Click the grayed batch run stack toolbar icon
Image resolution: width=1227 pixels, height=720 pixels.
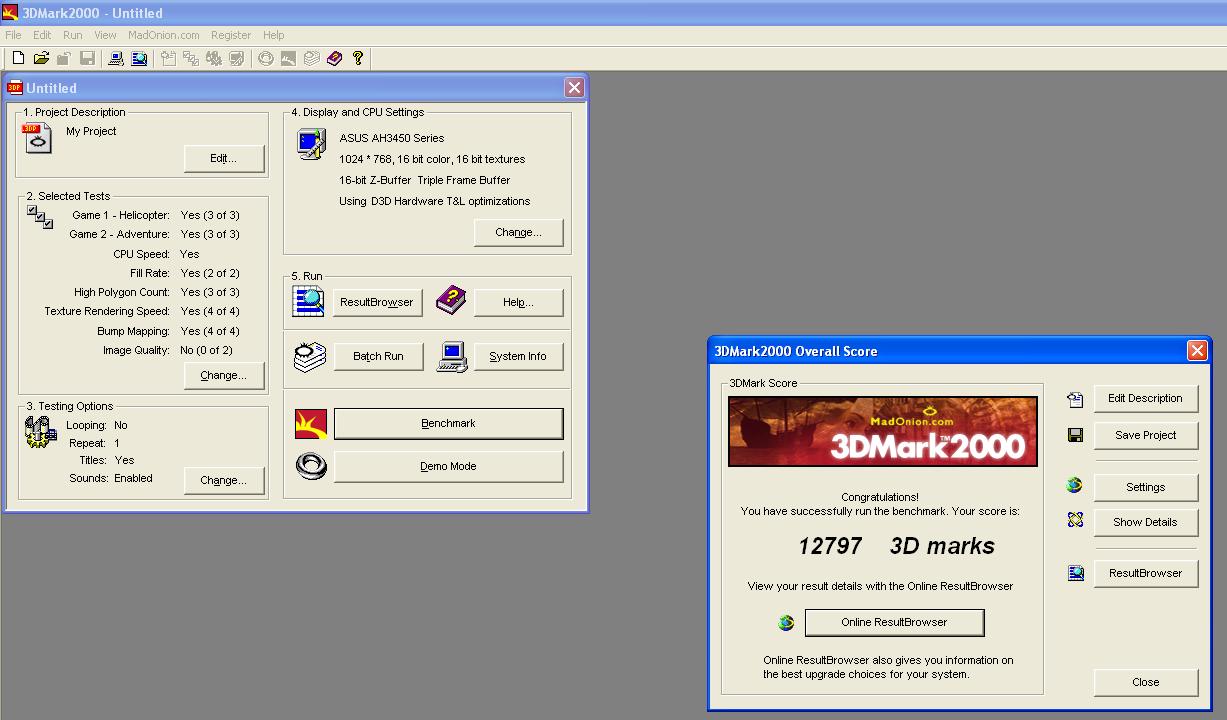tap(311, 59)
